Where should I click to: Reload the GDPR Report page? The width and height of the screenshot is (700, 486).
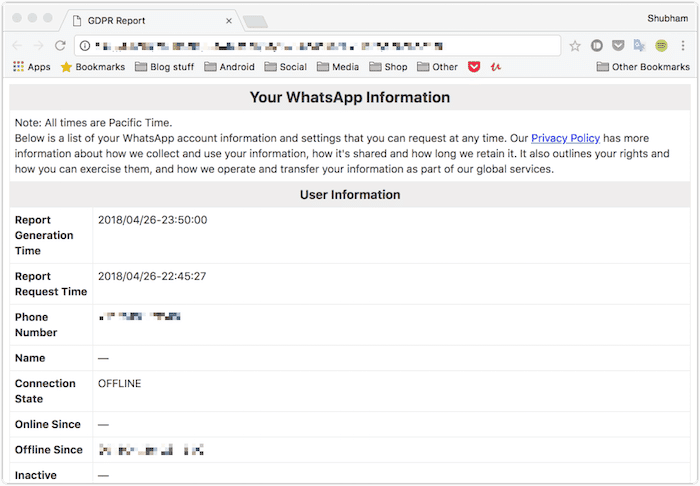point(60,46)
